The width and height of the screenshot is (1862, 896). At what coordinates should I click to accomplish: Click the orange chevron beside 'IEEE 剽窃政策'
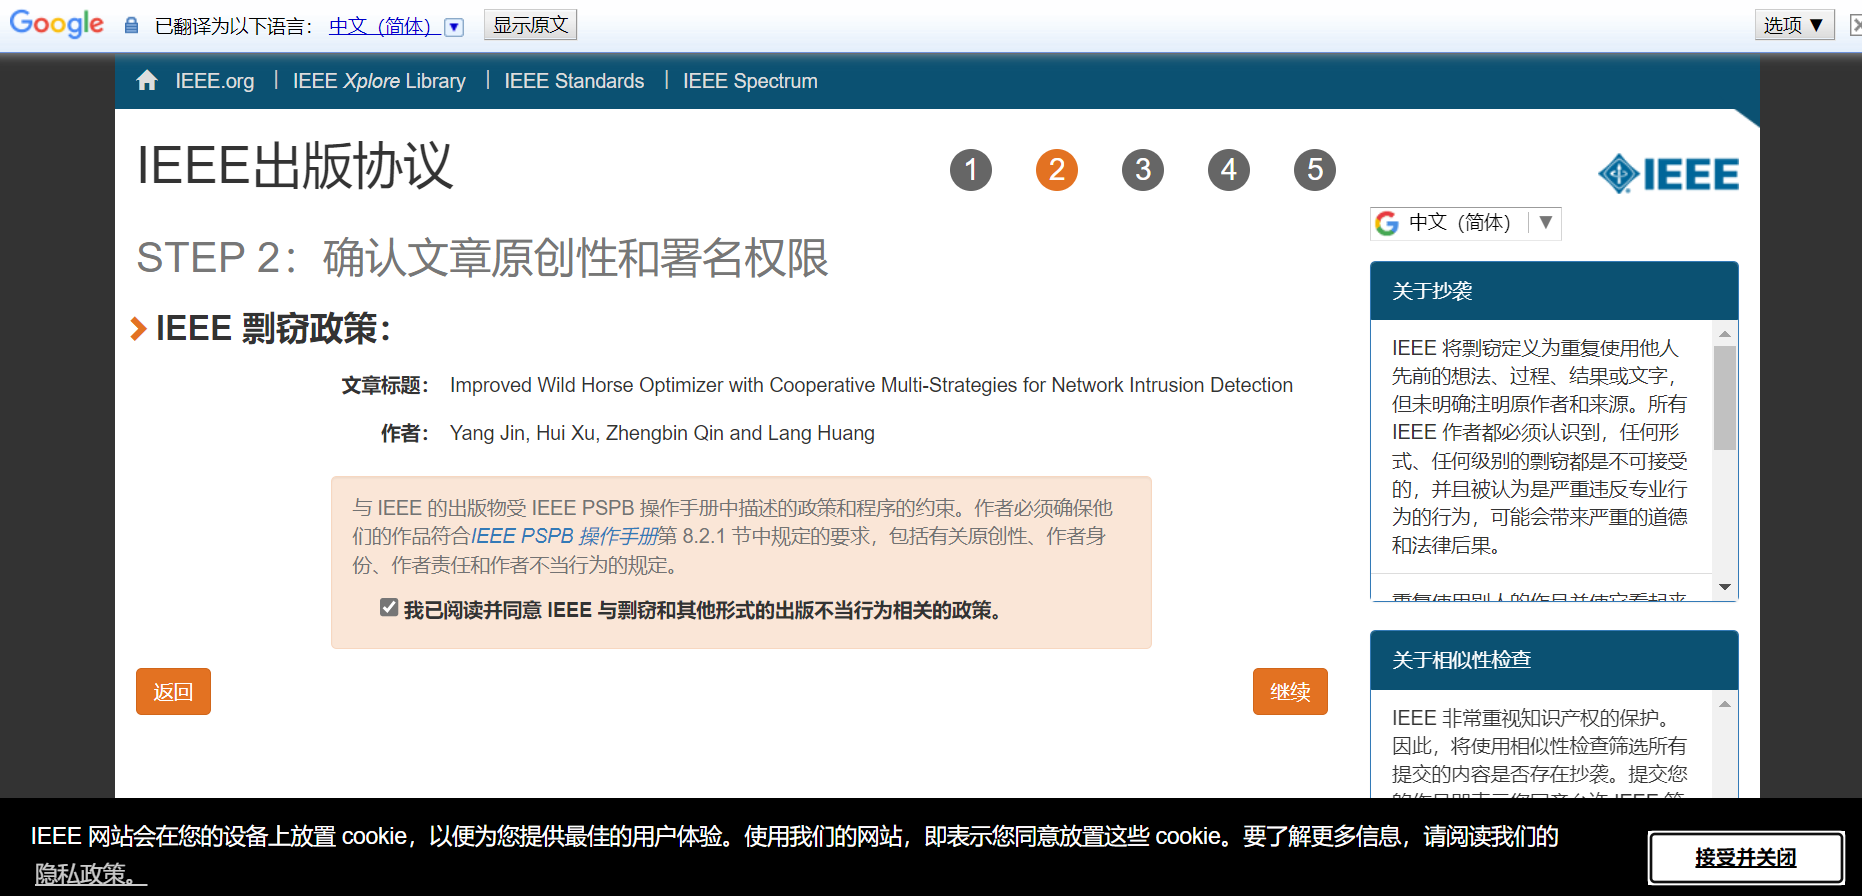[139, 328]
